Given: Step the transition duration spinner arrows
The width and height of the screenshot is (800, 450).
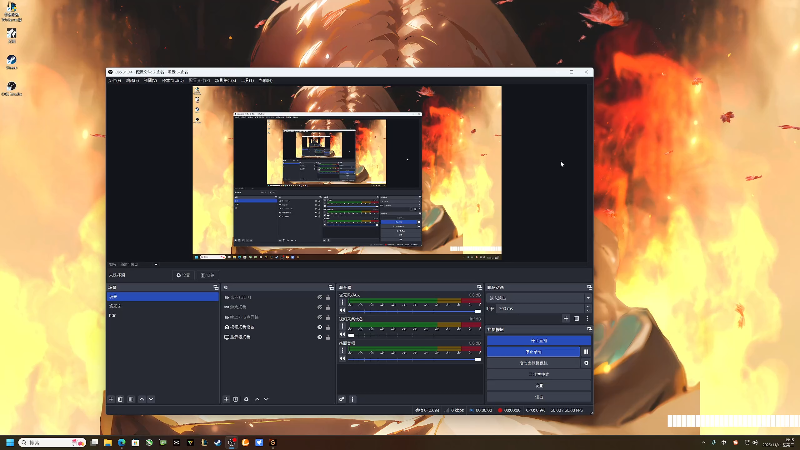Looking at the screenshot, I should 588,309.
